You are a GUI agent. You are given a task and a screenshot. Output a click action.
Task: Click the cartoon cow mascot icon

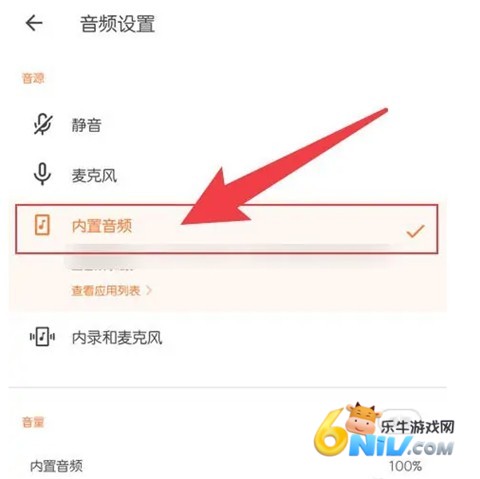(x=363, y=419)
